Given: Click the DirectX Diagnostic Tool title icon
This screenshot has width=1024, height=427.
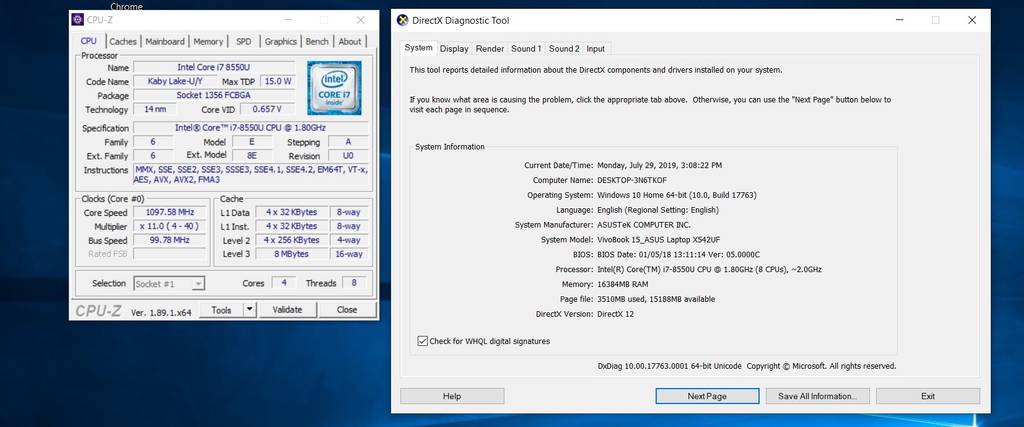Looking at the screenshot, I should (402, 19).
